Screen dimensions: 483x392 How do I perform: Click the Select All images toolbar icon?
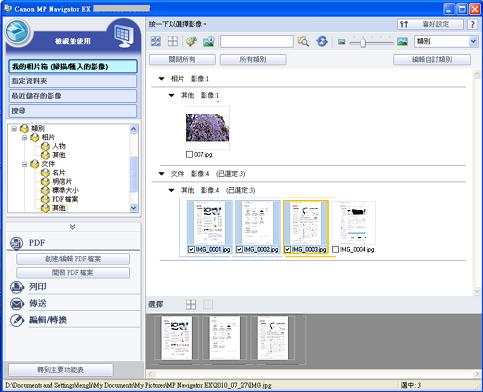pyautogui.click(x=156, y=41)
